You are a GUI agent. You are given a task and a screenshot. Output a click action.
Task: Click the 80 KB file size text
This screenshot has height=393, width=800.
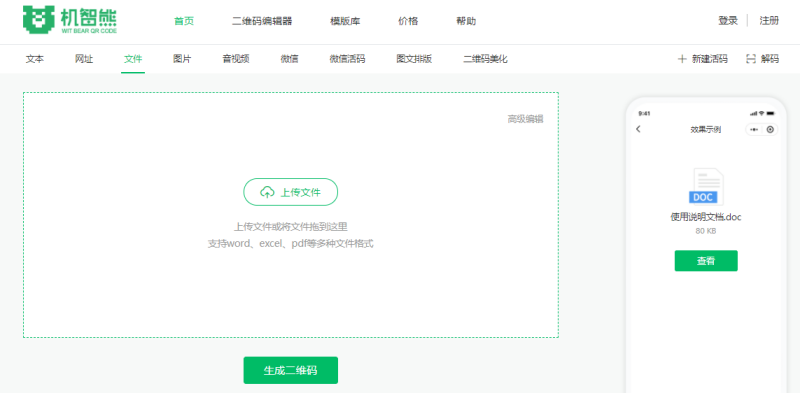(x=706, y=231)
